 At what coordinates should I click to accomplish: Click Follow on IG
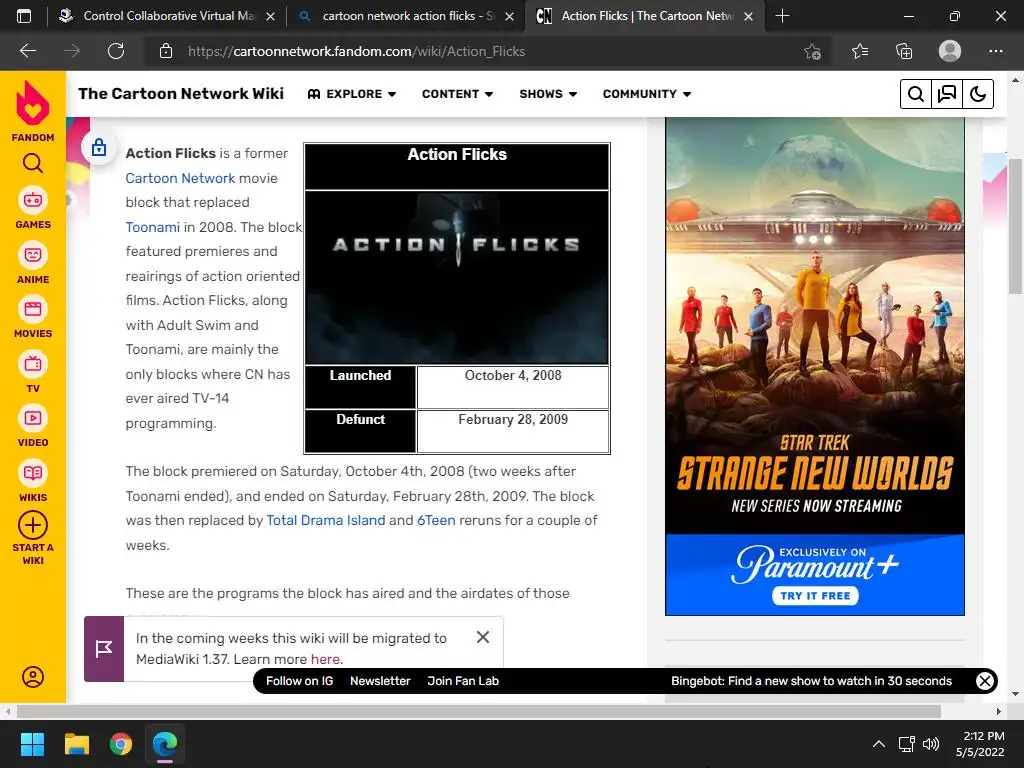(299, 680)
